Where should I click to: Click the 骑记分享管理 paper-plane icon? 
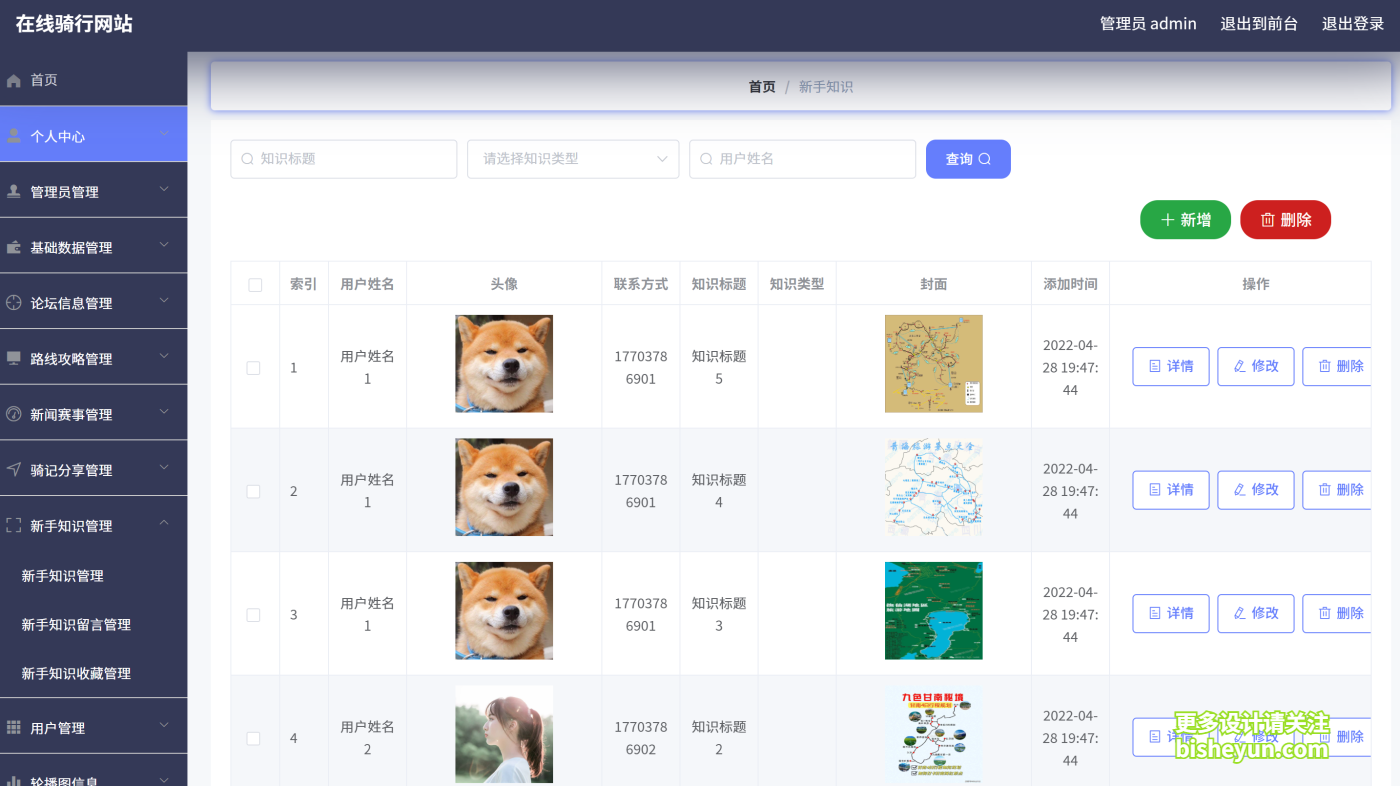click(x=15, y=468)
